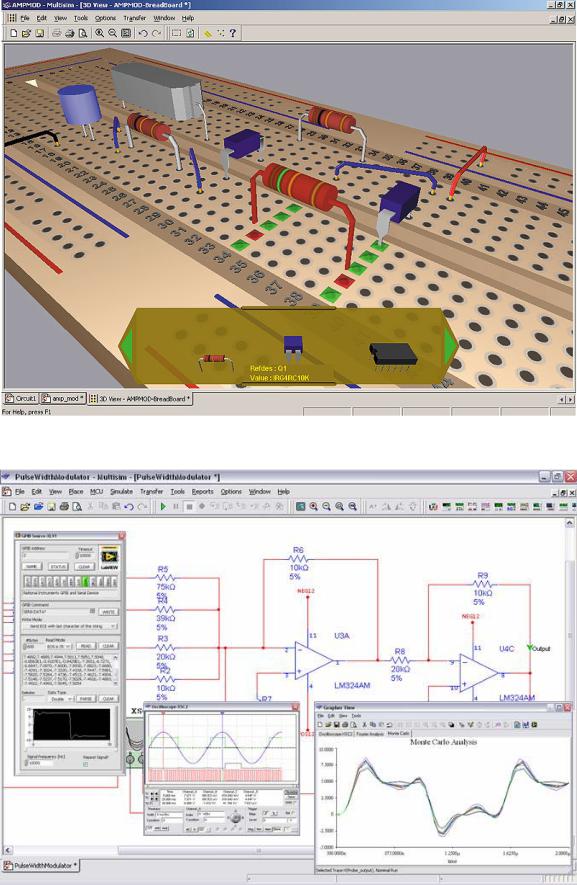The image size is (577, 885).
Task: Click U3A op-amp symbol in schematic
Action: pos(314,660)
